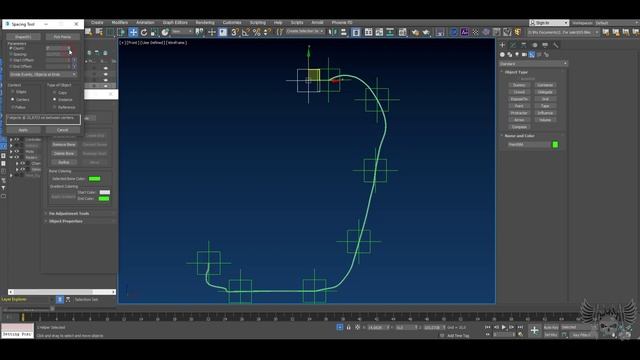Open the Utilities tab of command panel
Viewport: 640px width, 360px height.
pyautogui.click(x=556, y=45)
